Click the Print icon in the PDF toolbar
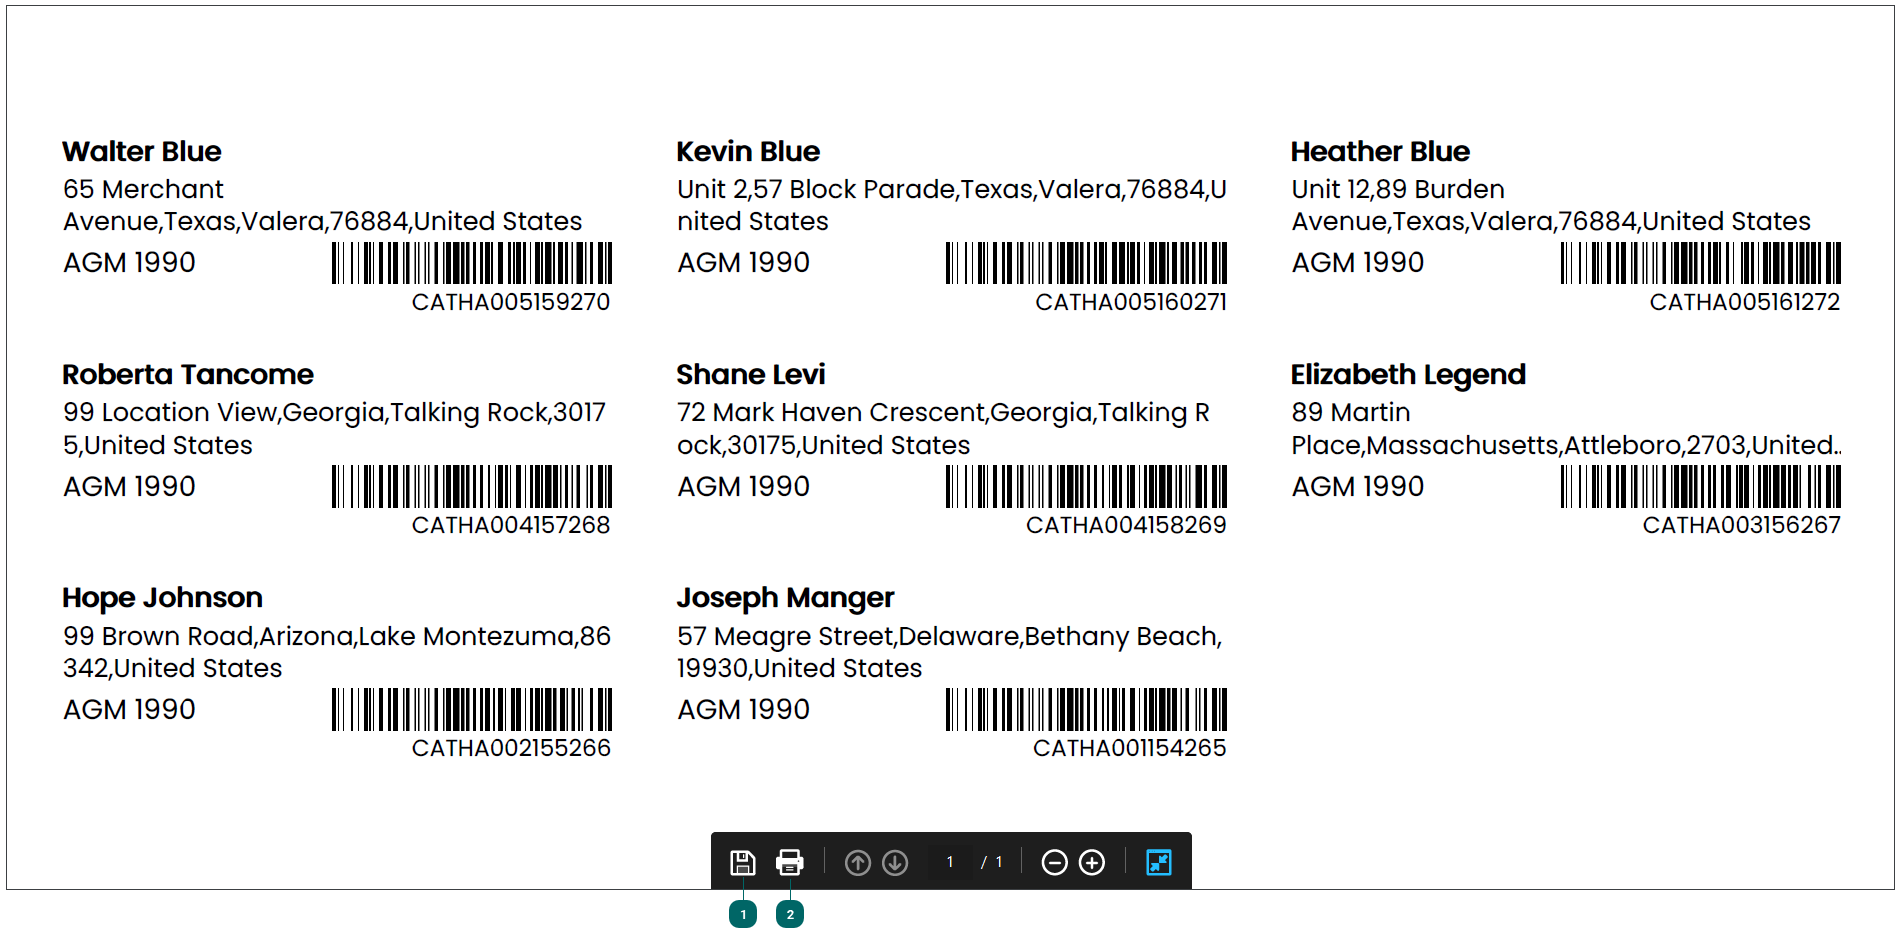 (x=790, y=862)
